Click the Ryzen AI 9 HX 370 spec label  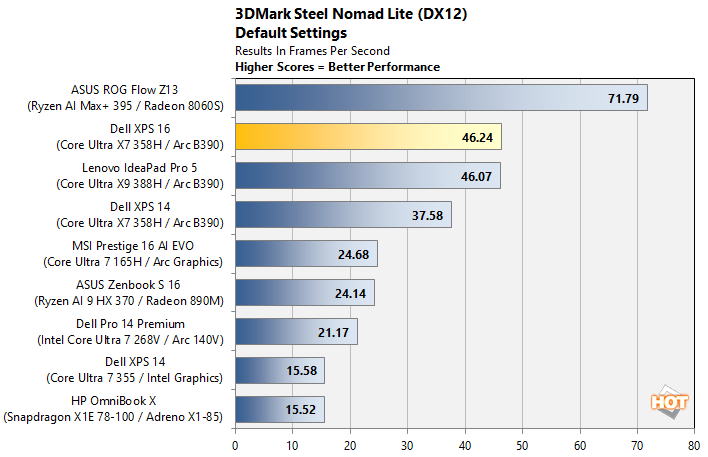point(129,301)
